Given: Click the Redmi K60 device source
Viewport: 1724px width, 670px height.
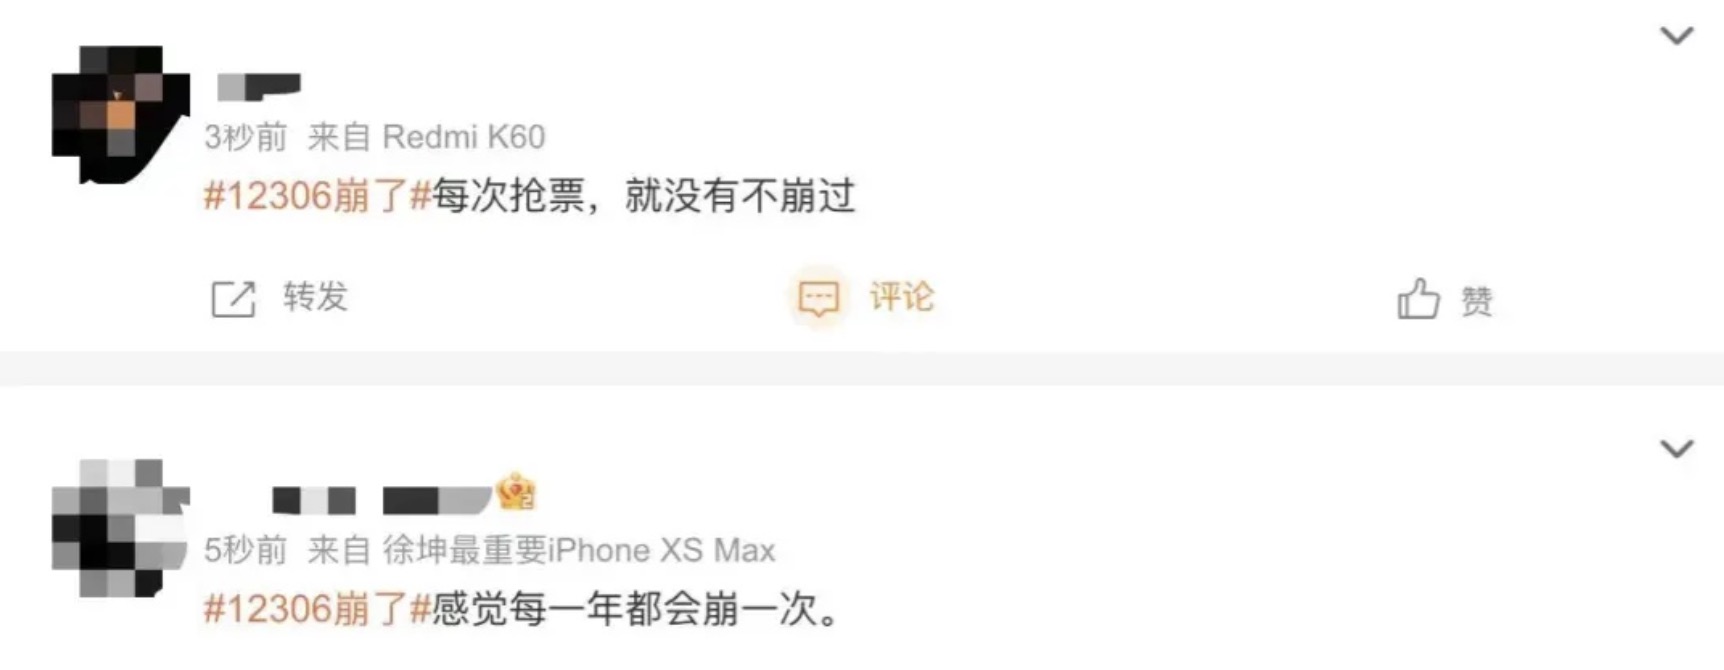Looking at the screenshot, I should tap(464, 137).
